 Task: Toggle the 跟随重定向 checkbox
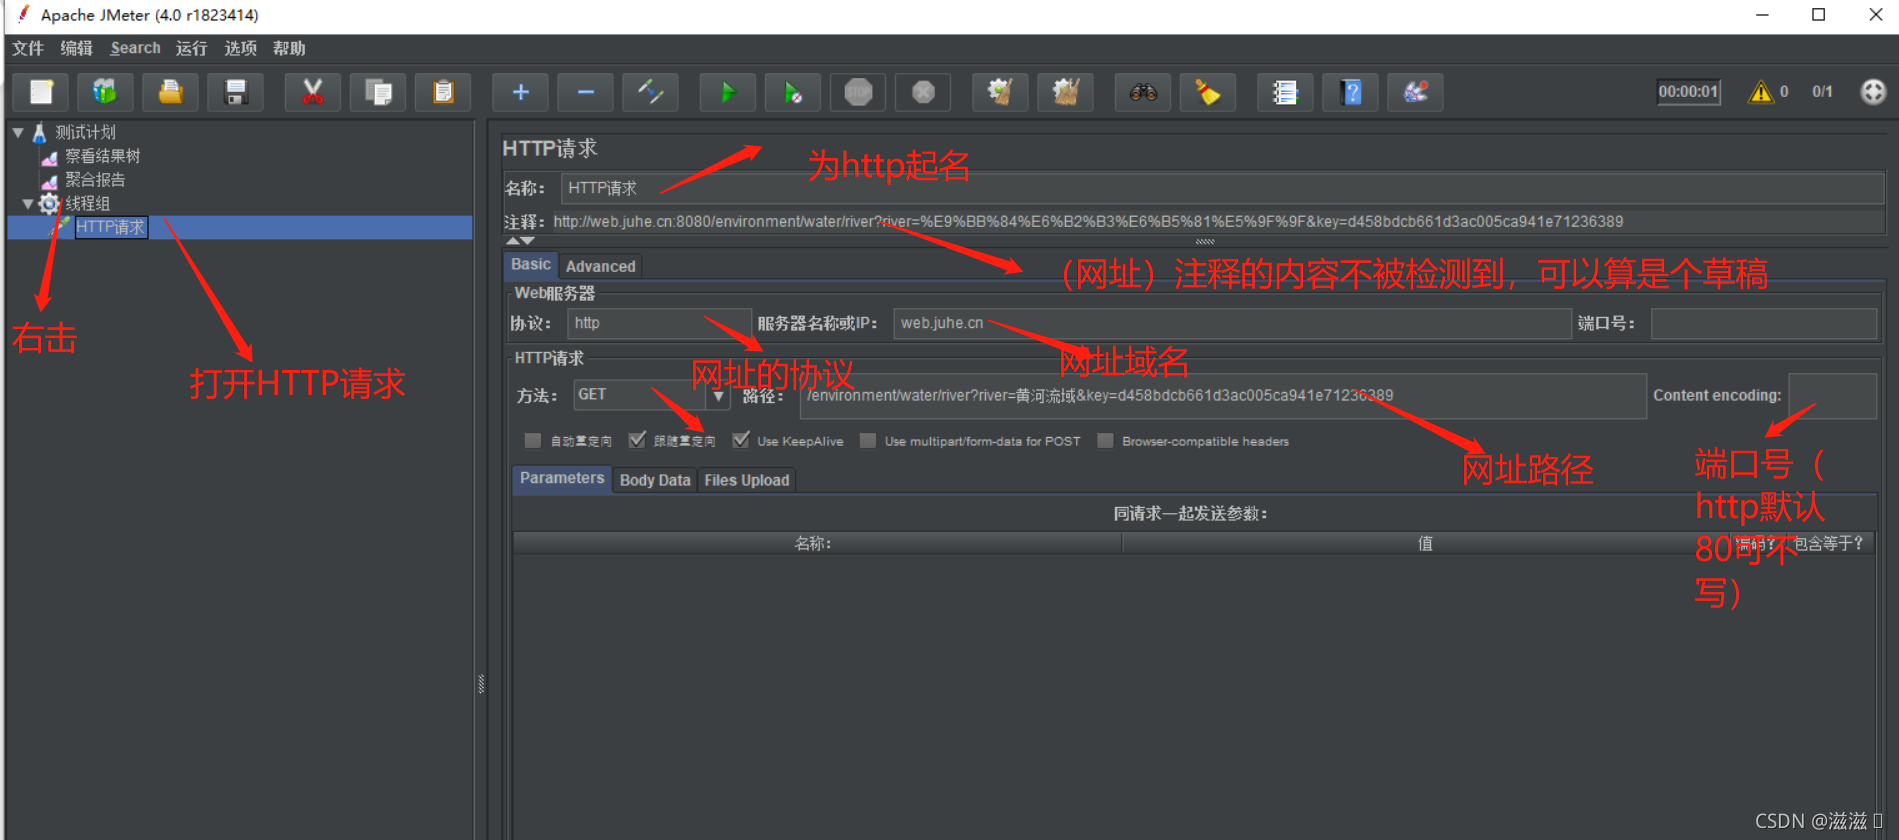pos(637,440)
